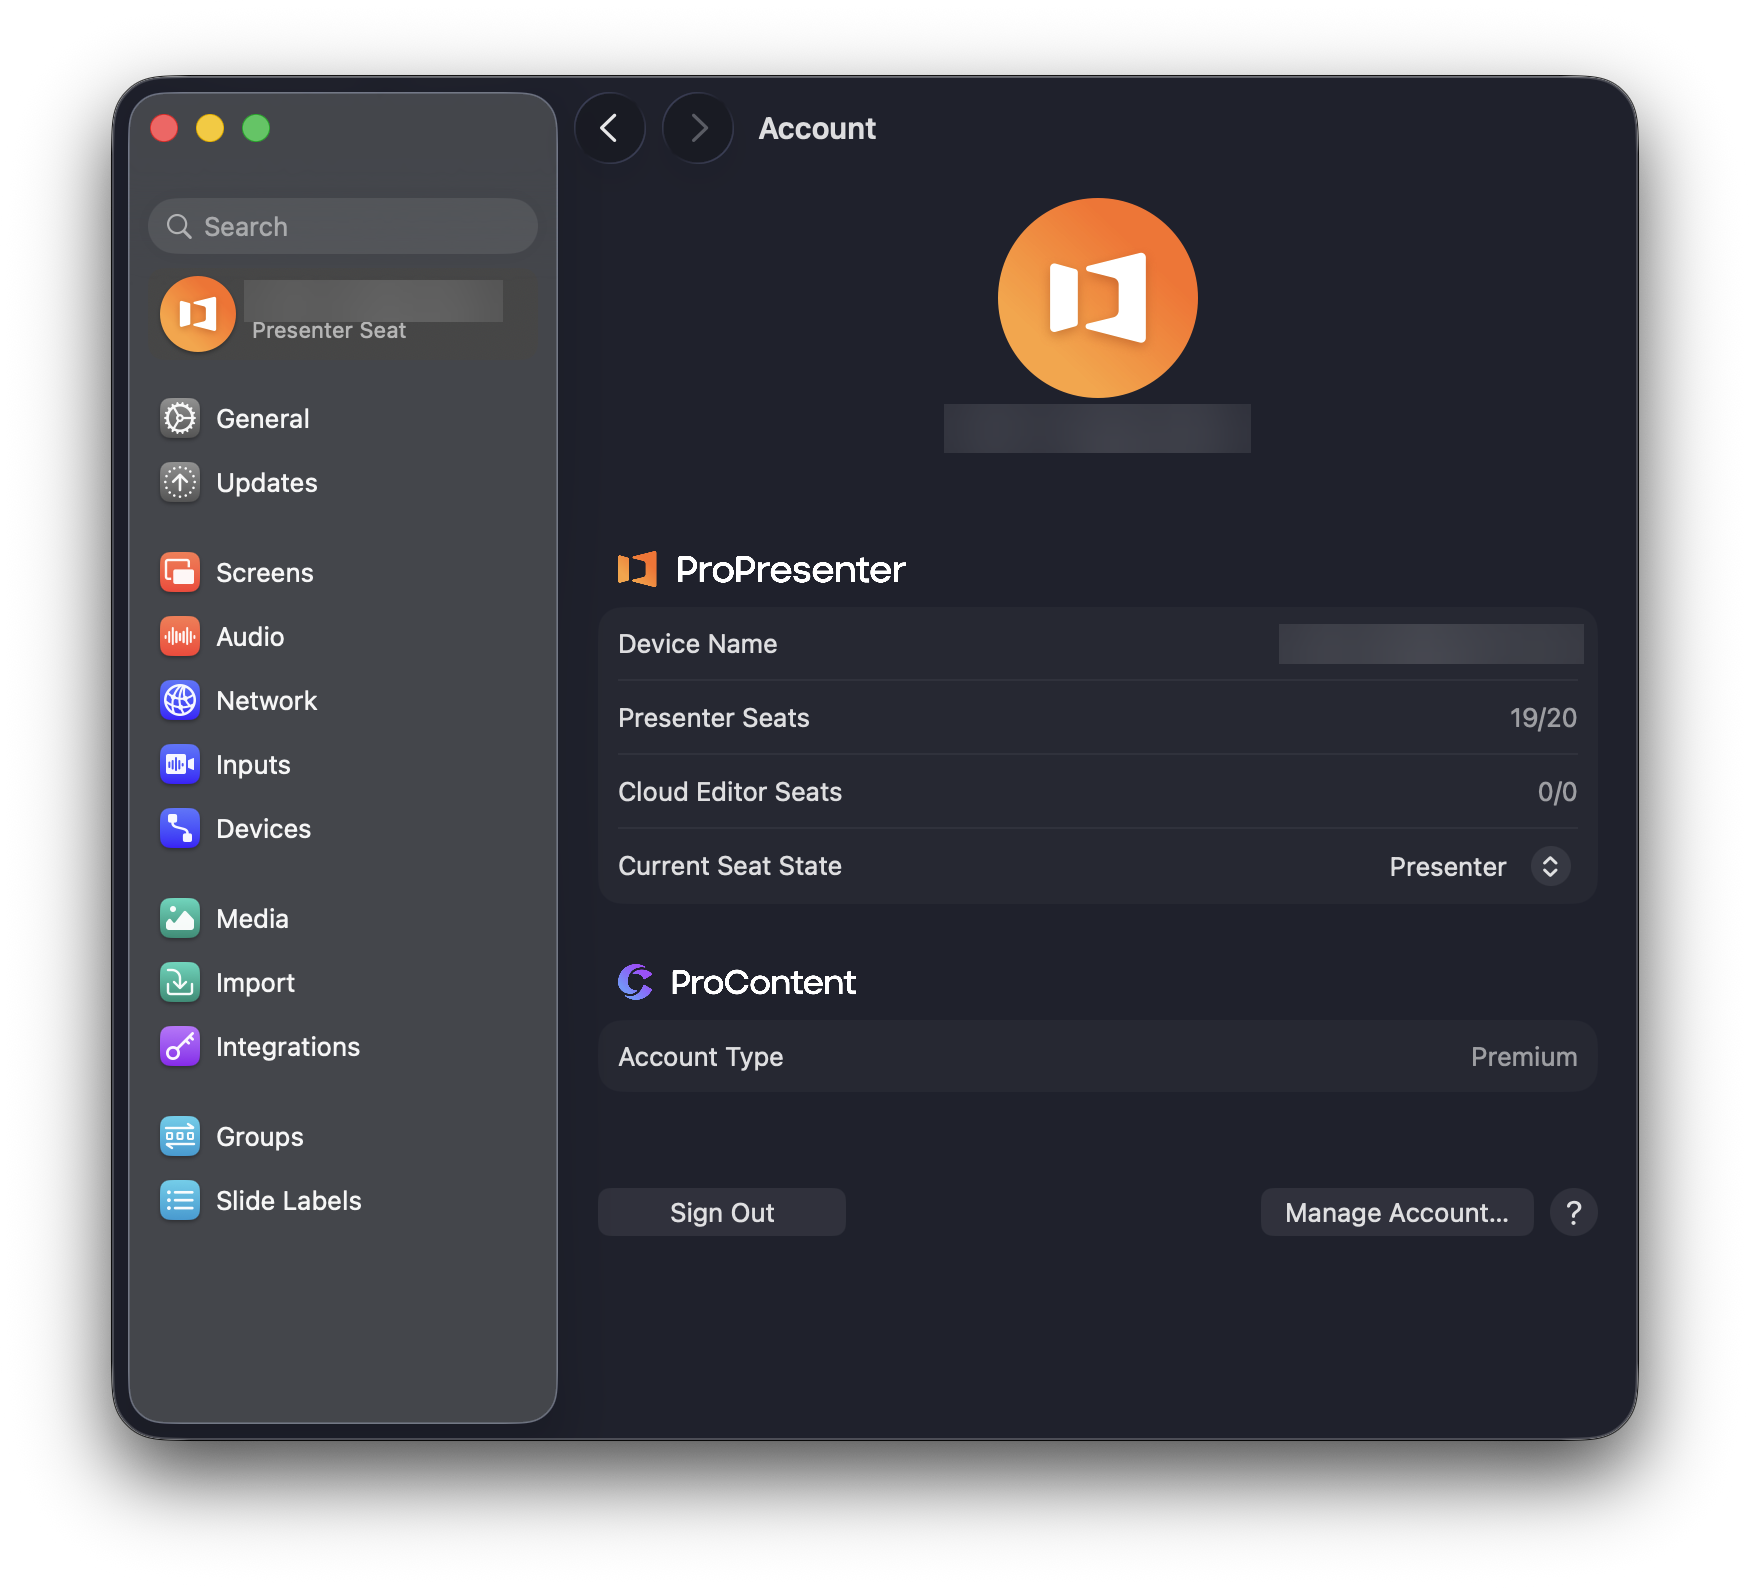Go forward with the right chevron button
Image resolution: width=1750 pixels, height=1588 pixels.
pyautogui.click(x=698, y=128)
